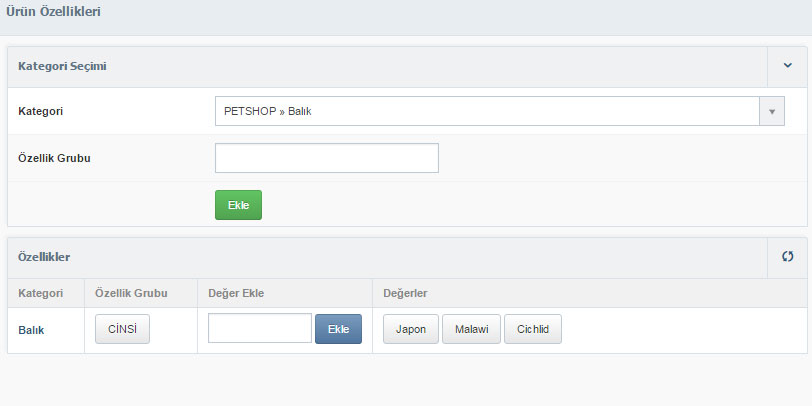Focus the Özellik Grubu text field

coord(327,158)
